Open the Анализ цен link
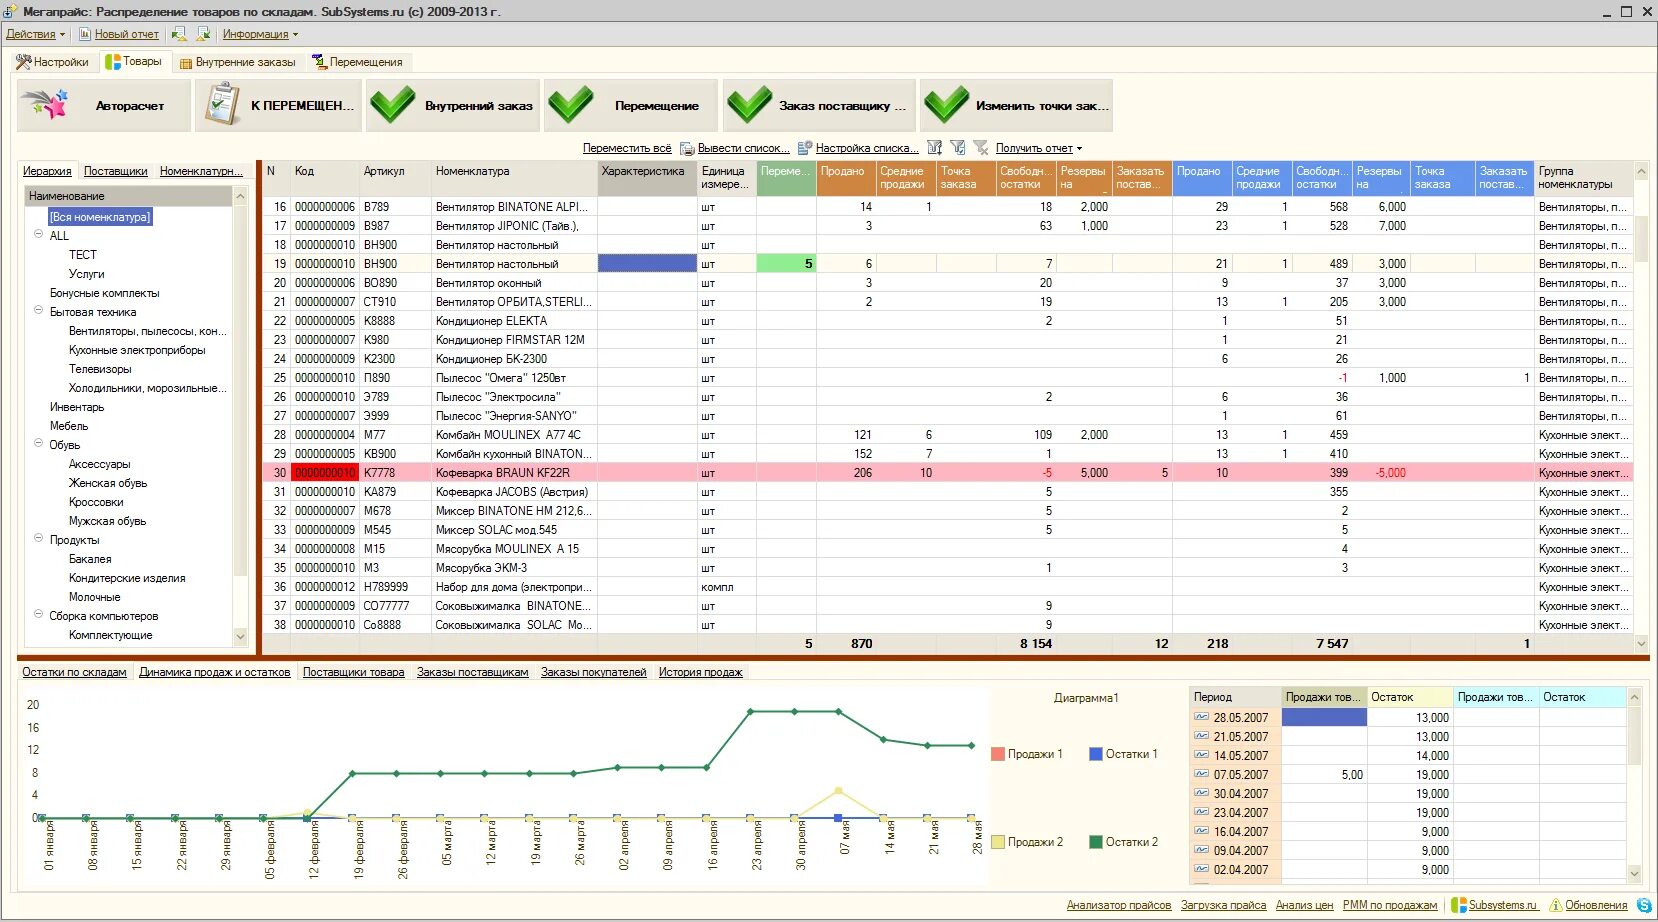Image resolution: width=1658 pixels, height=922 pixels. 1304,905
